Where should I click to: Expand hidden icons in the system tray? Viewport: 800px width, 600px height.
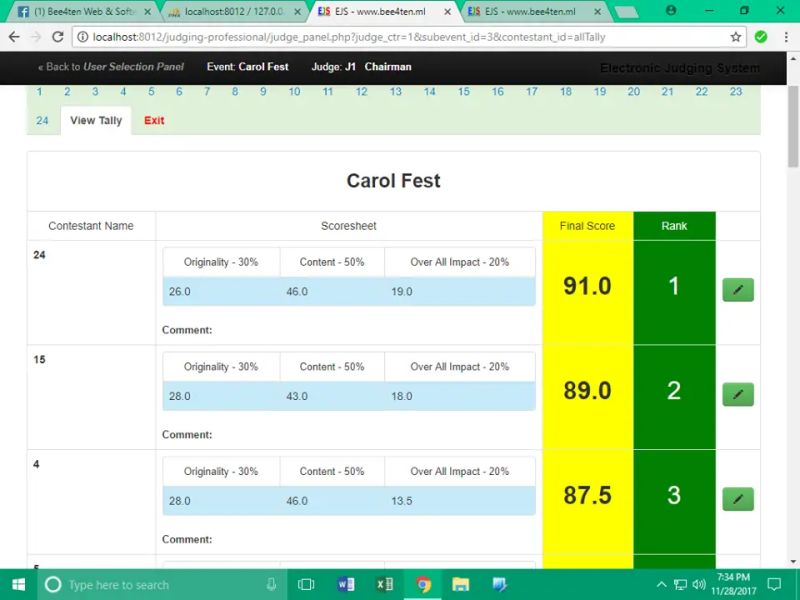662,582
